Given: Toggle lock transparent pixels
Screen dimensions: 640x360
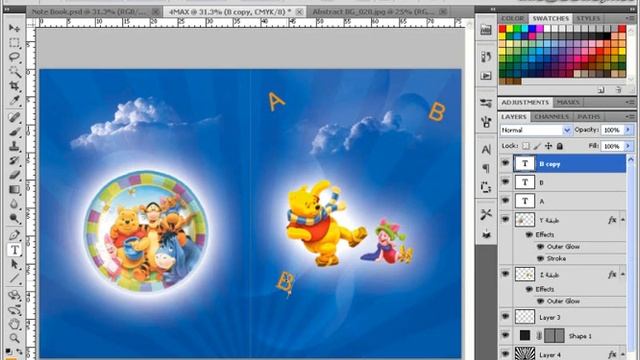Looking at the screenshot, I should point(526,146).
